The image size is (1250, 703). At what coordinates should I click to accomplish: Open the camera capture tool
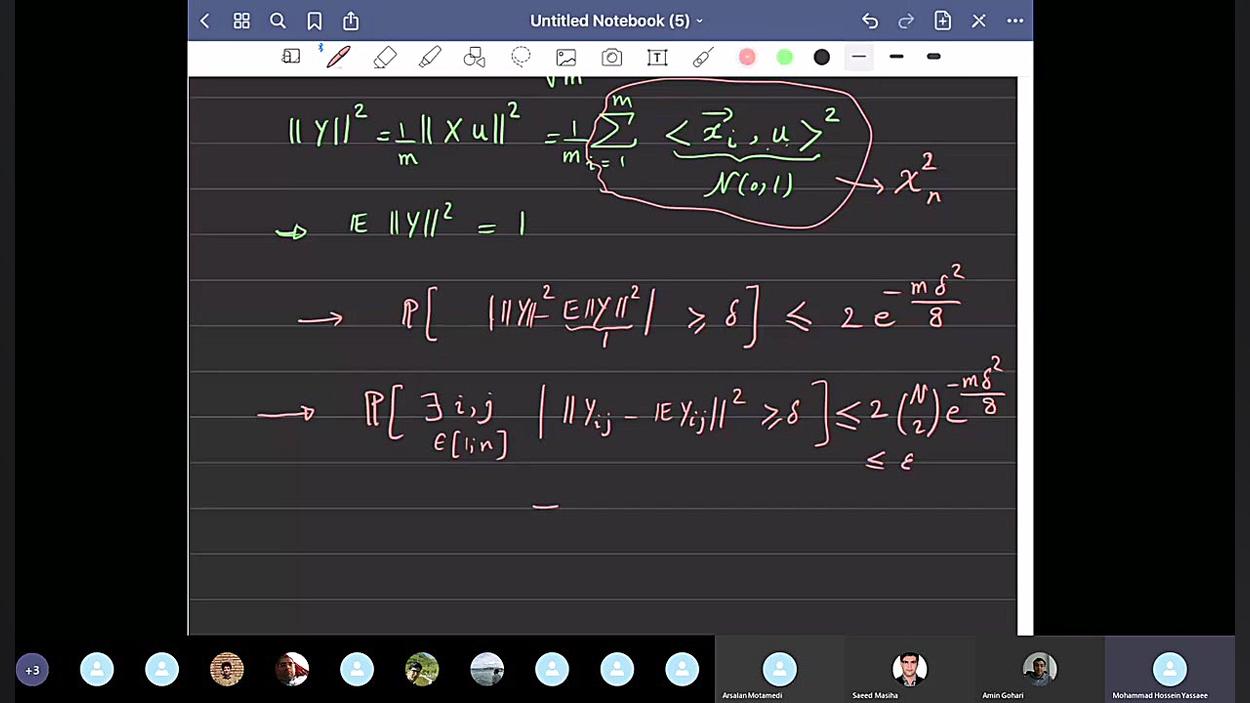coord(611,57)
